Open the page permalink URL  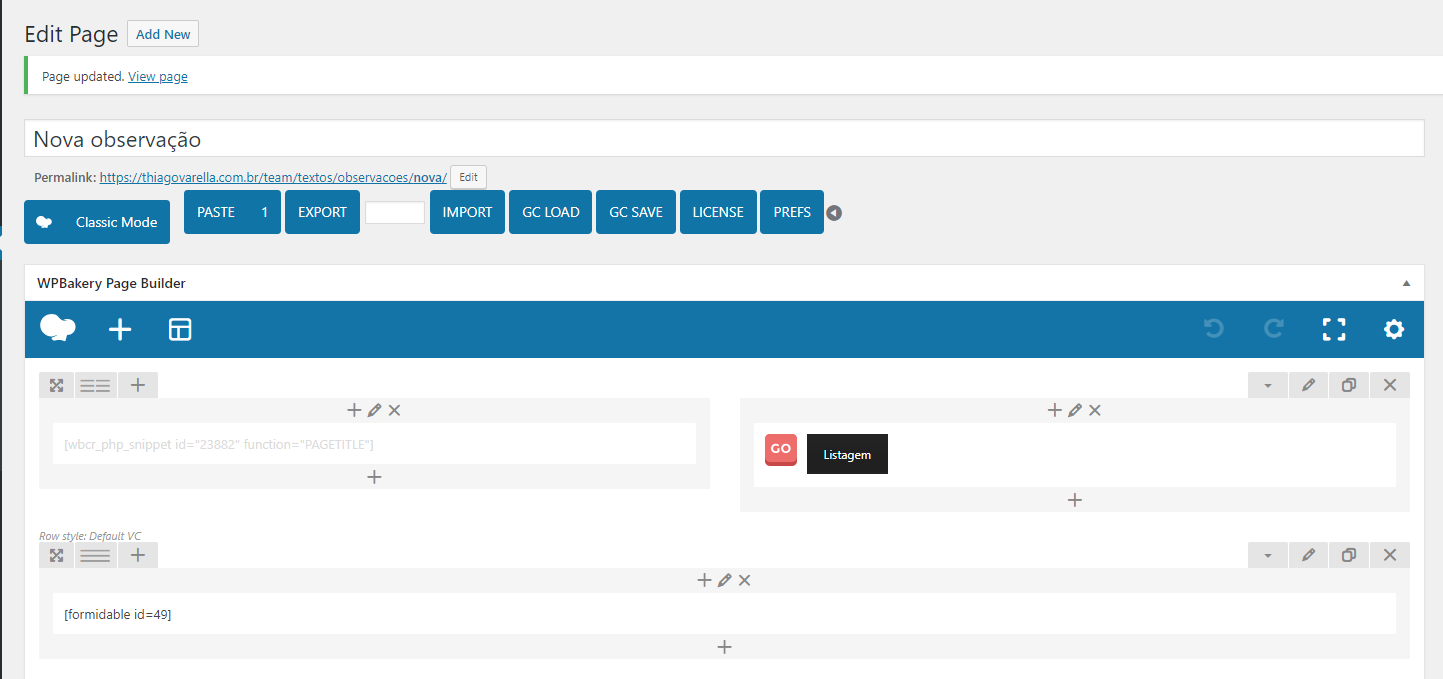[273, 177]
